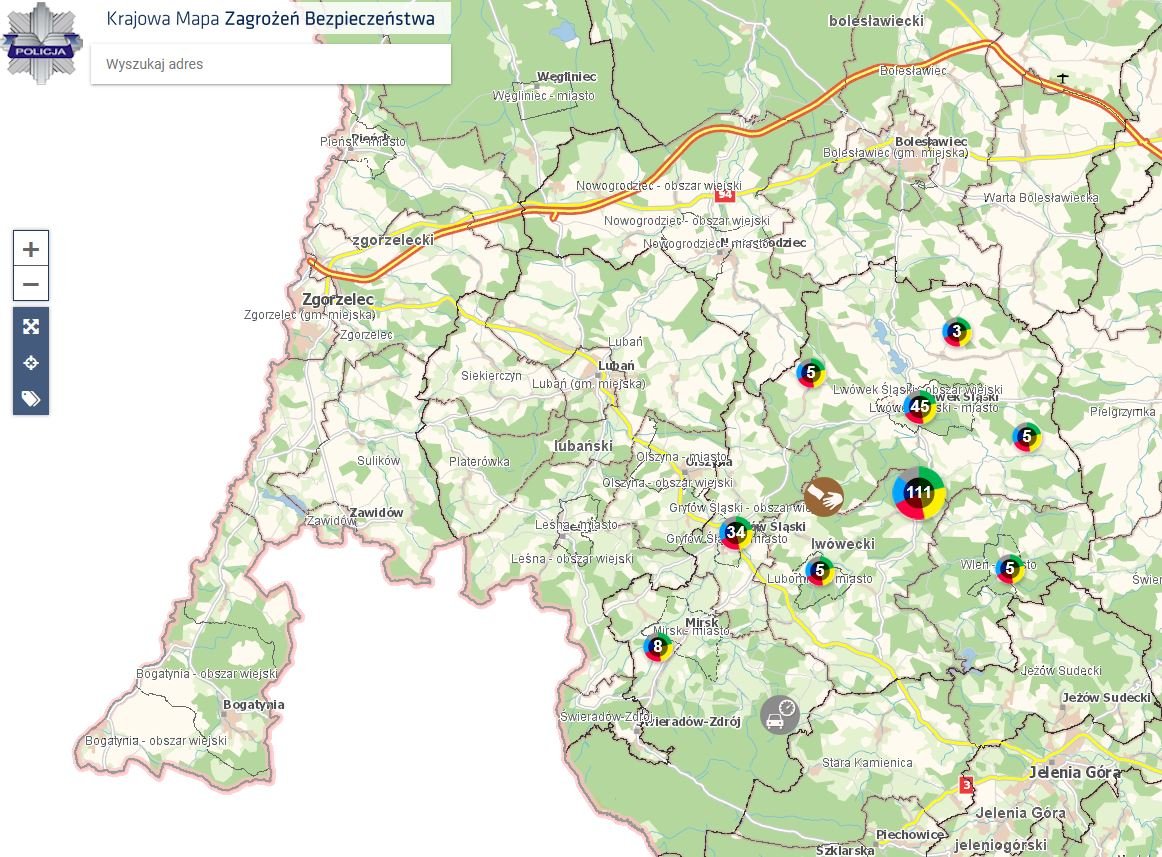Click the locate-me crosshair icon
Viewport: 1162px width, 857px height.
click(x=30, y=363)
